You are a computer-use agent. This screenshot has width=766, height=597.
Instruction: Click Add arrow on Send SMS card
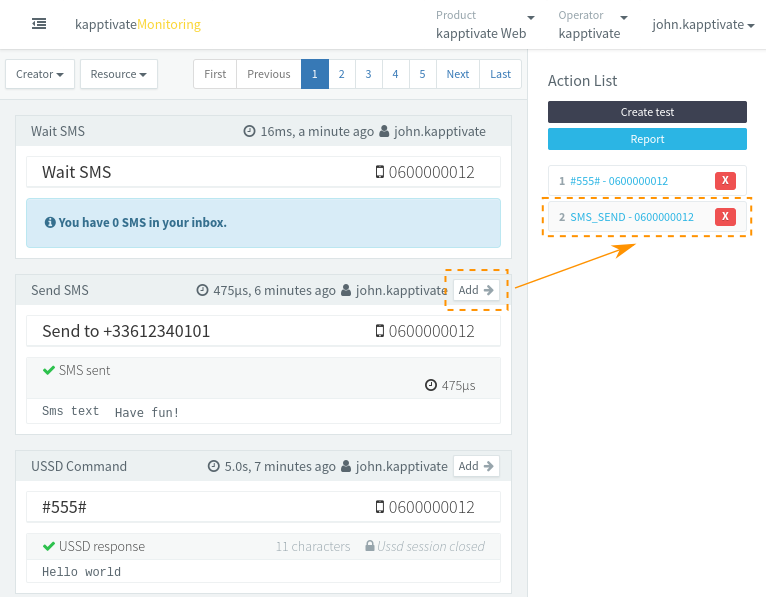pyautogui.click(x=476, y=290)
